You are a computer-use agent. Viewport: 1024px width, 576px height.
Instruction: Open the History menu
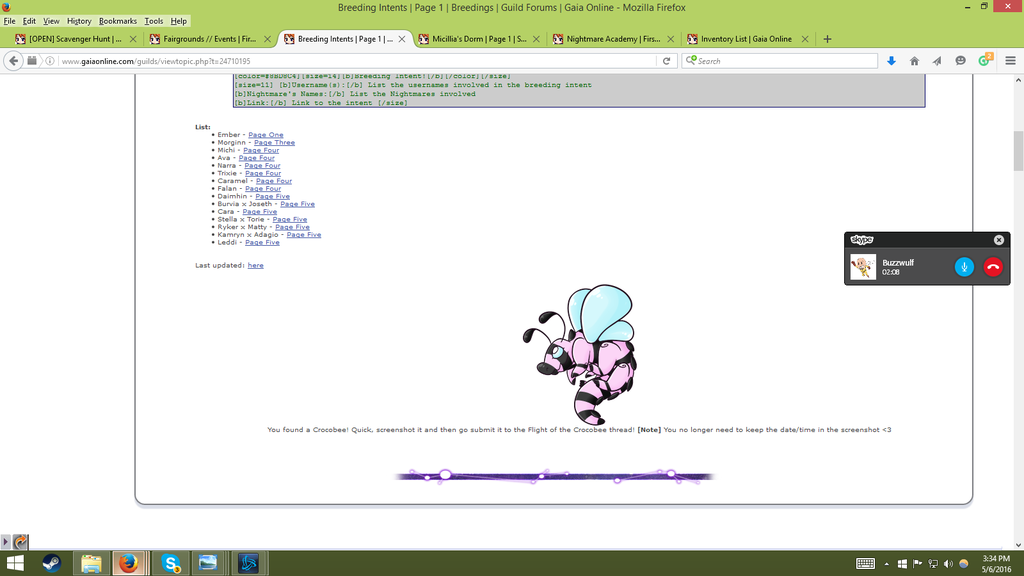[x=79, y=21]
